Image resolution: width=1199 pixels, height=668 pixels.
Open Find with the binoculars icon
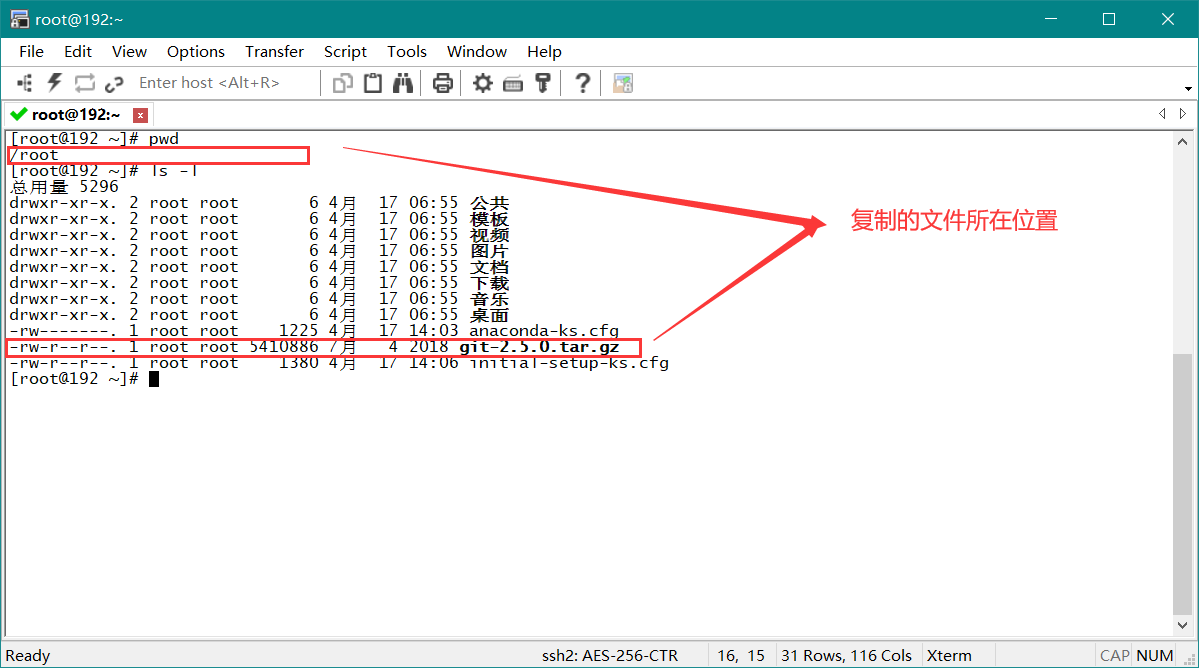[403, 83]
